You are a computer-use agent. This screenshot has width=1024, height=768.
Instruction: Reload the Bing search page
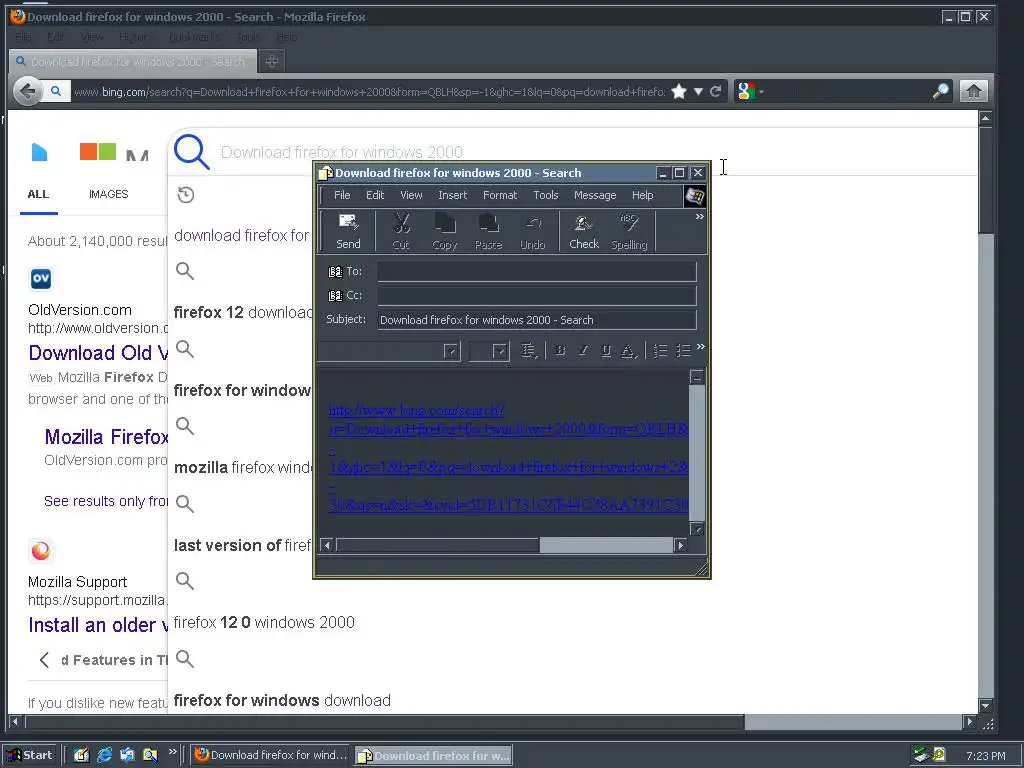[716, 91]
